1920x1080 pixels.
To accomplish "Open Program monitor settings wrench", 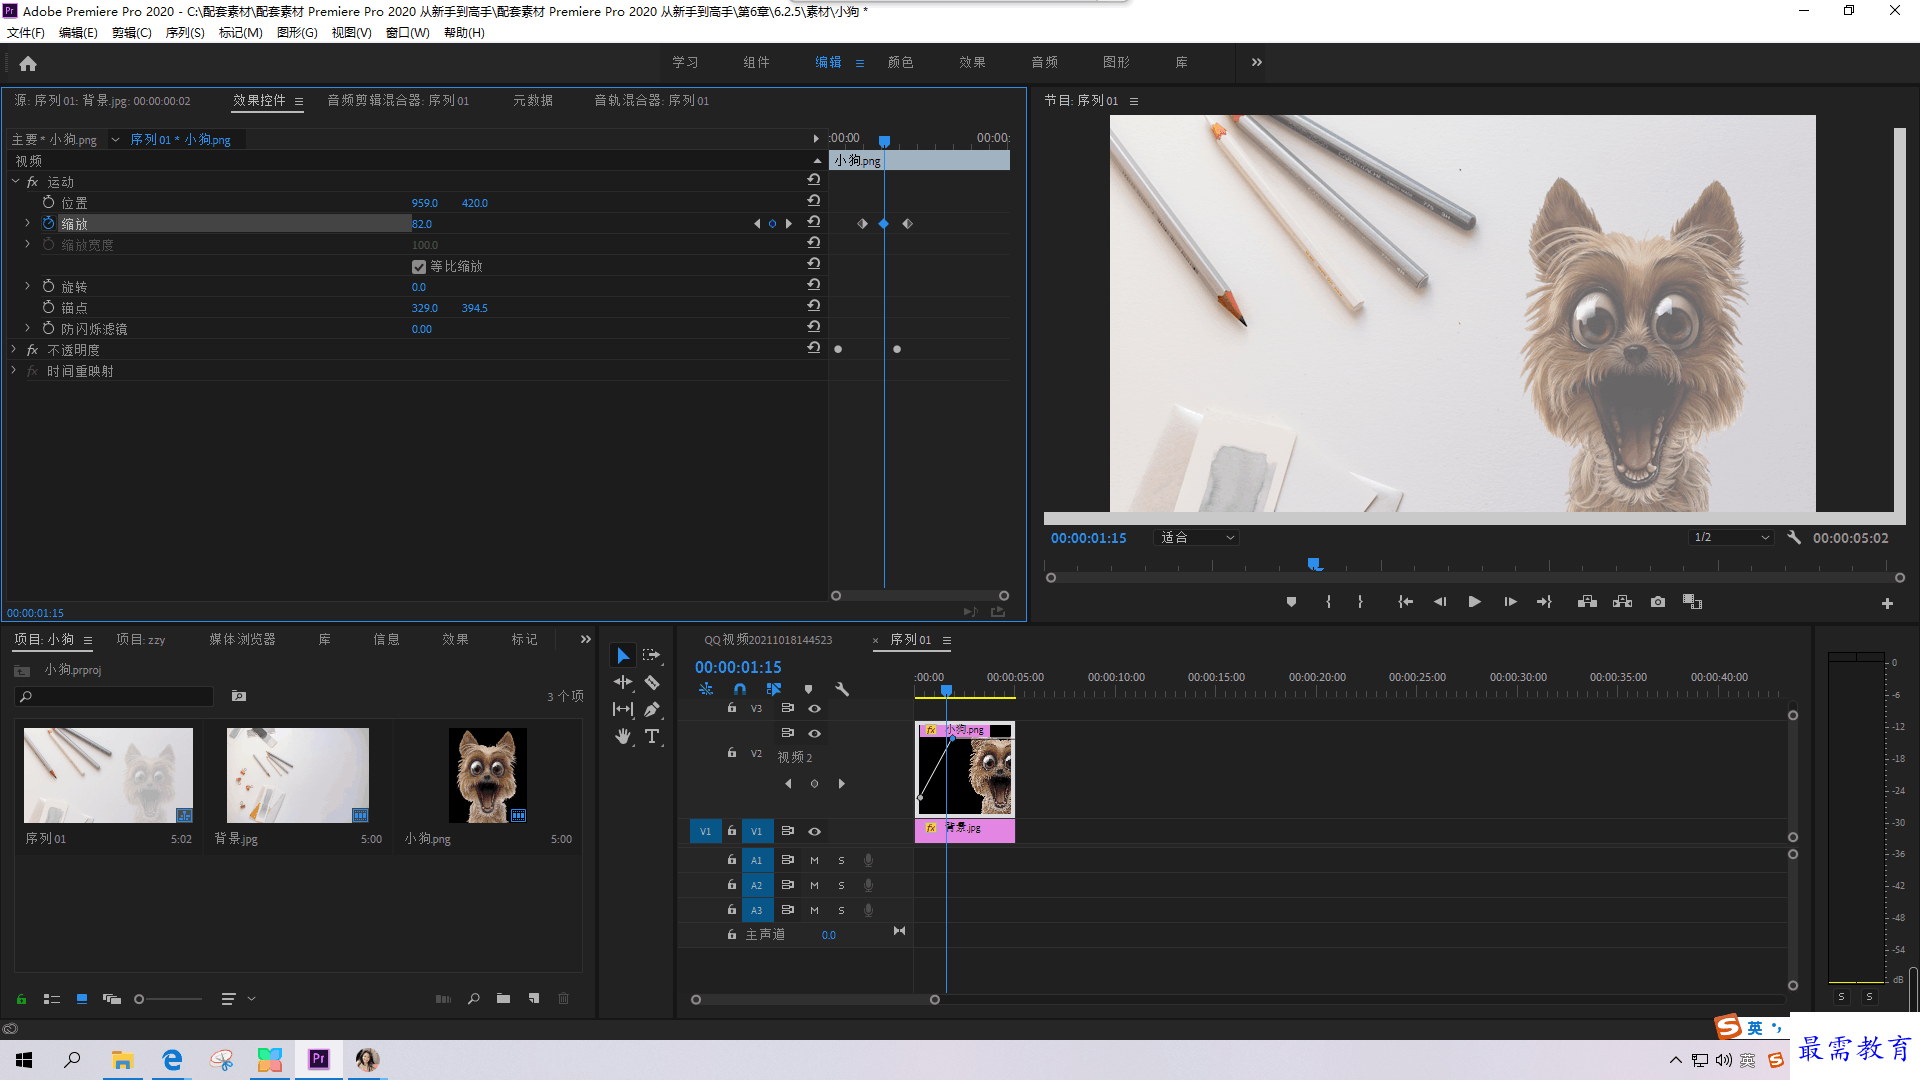I will pyautogui.click(x=1794, y=537).
